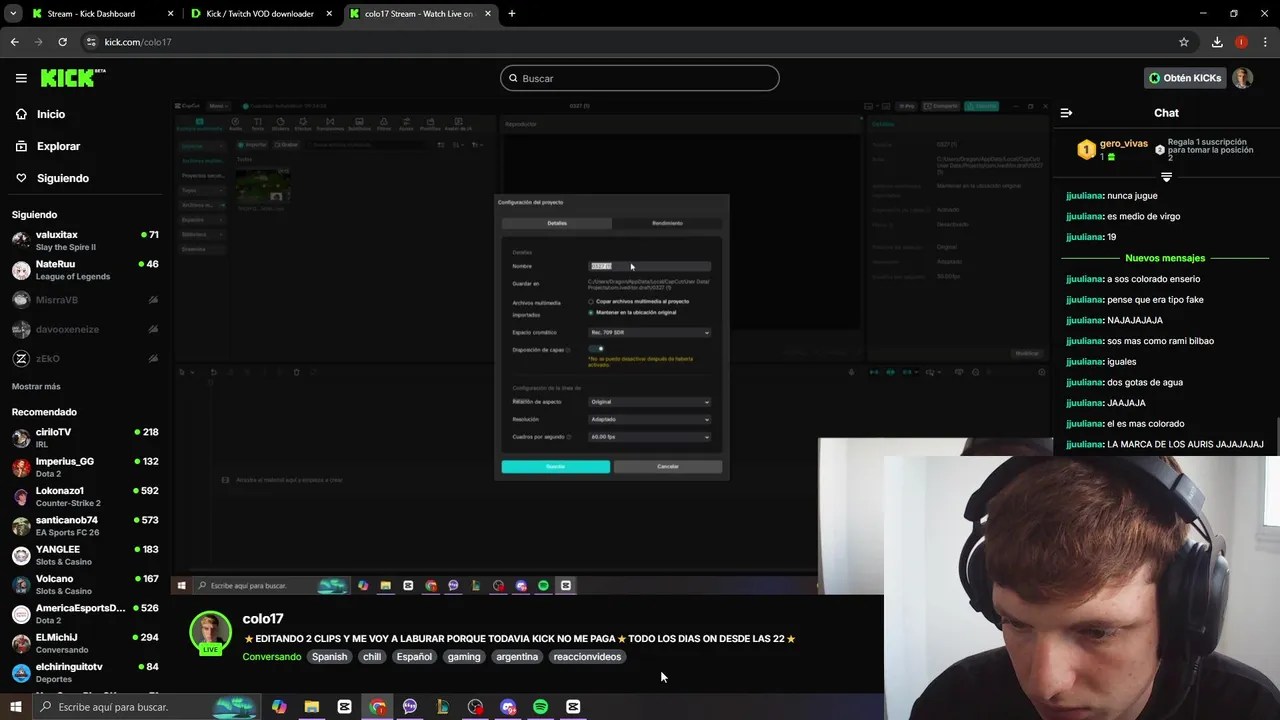Viewport: 1280px width, 720px height.
Task: Toggle the 'Disposición de capas' switch
Action: pyautogui.click(x=597, y=348)
